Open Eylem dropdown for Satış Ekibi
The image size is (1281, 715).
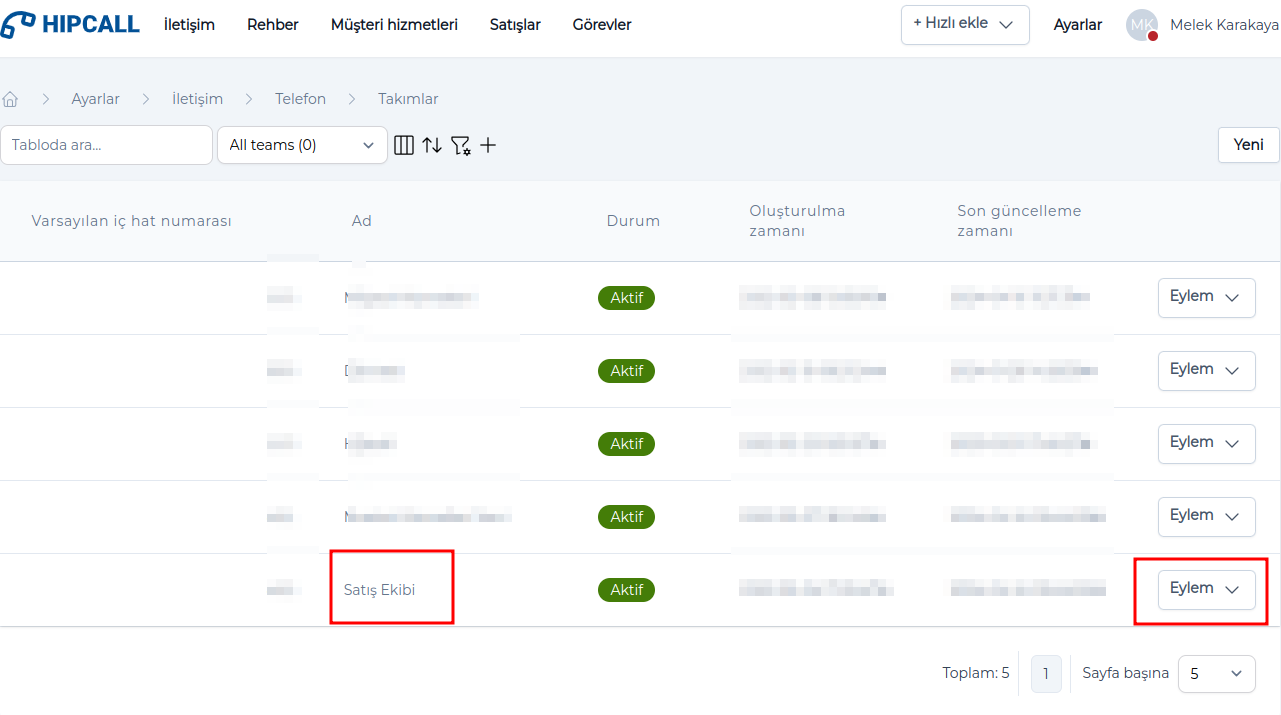(x=1206, y=589)
